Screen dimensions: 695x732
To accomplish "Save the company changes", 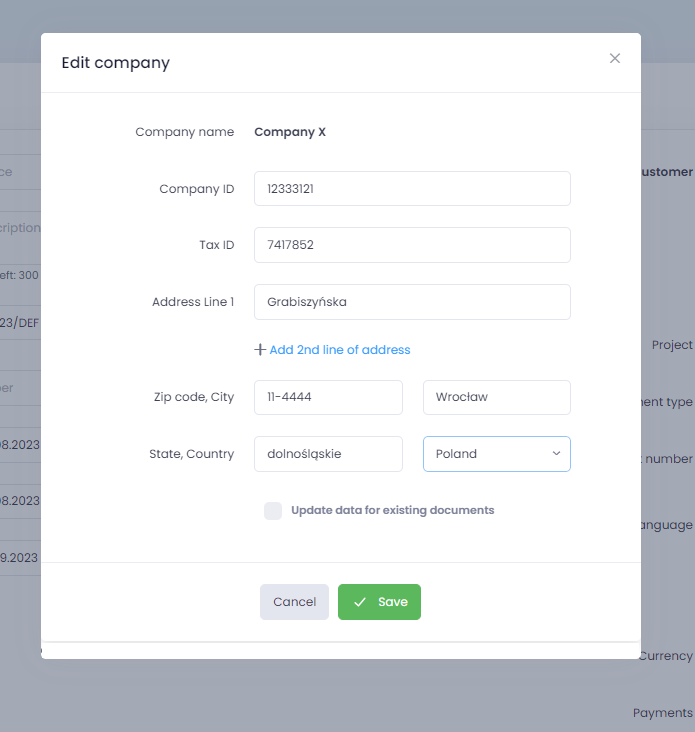I will tap(379, 602).
